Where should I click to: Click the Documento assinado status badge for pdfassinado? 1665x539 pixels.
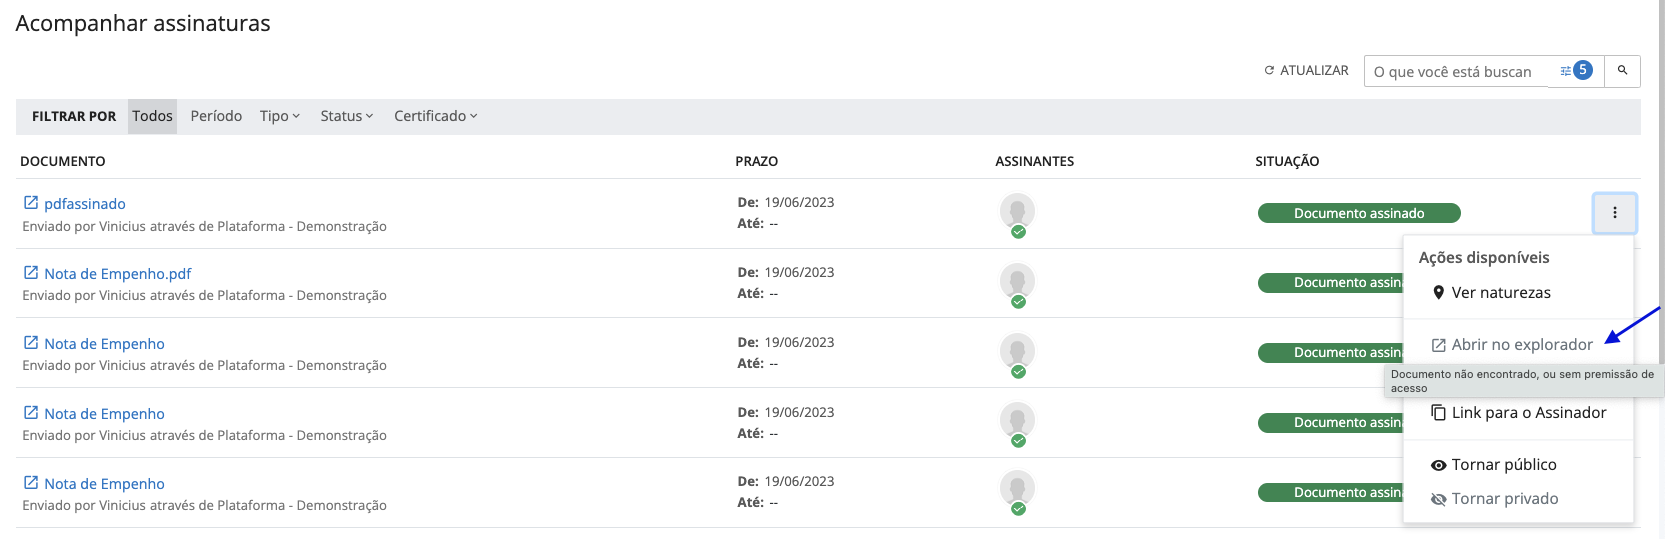click(1358, 213)
